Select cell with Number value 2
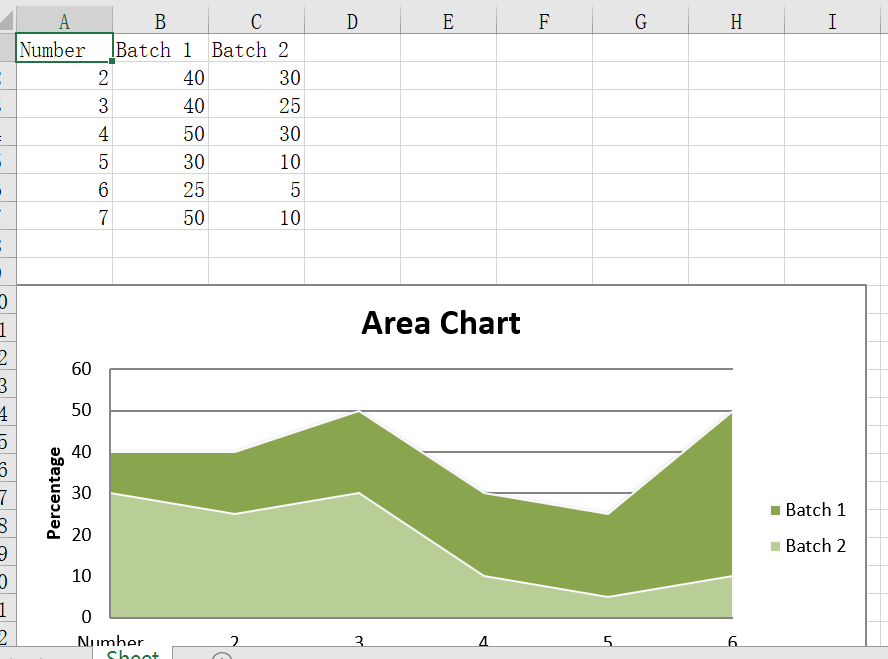This screenshot has height=659, width=888. (65, 76)
